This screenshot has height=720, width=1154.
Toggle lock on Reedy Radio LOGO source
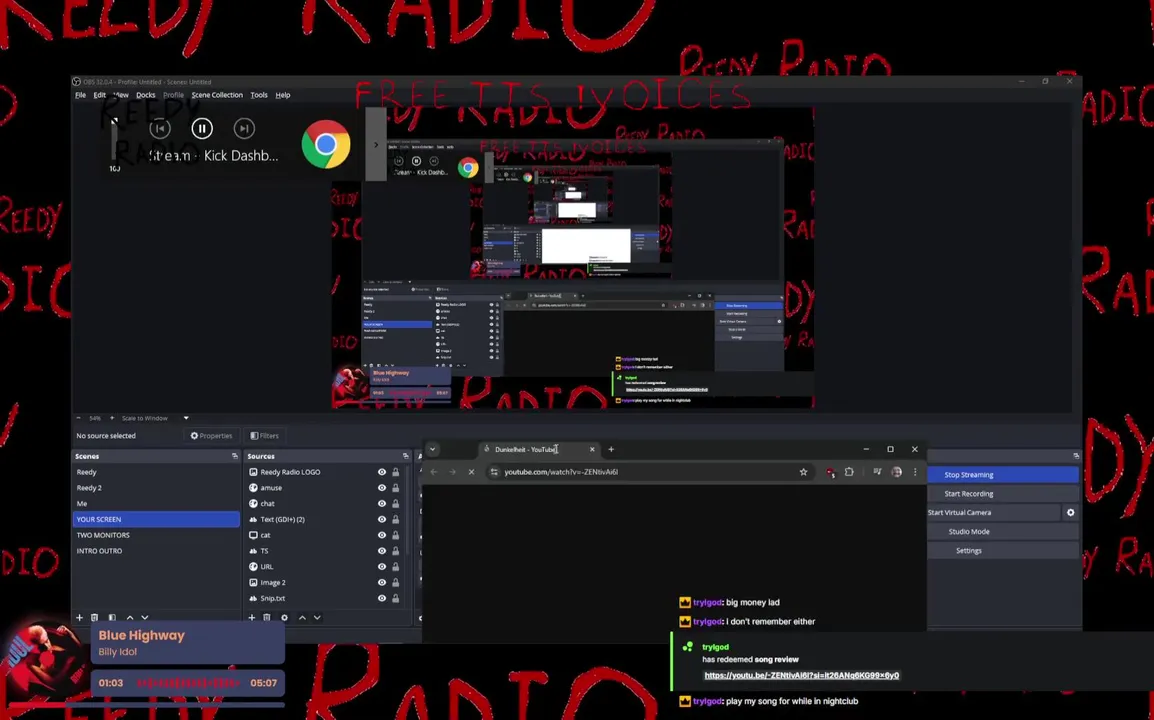click(x=395, y=472)
